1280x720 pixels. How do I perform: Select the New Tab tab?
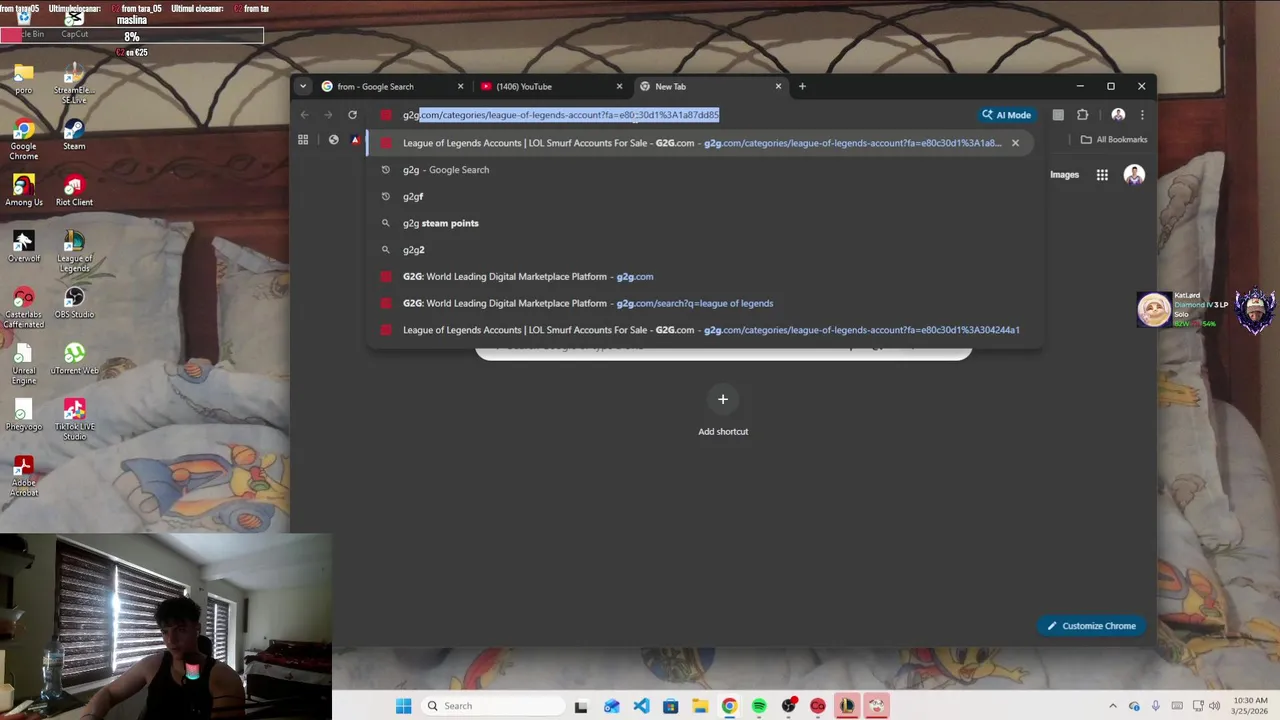709,86
